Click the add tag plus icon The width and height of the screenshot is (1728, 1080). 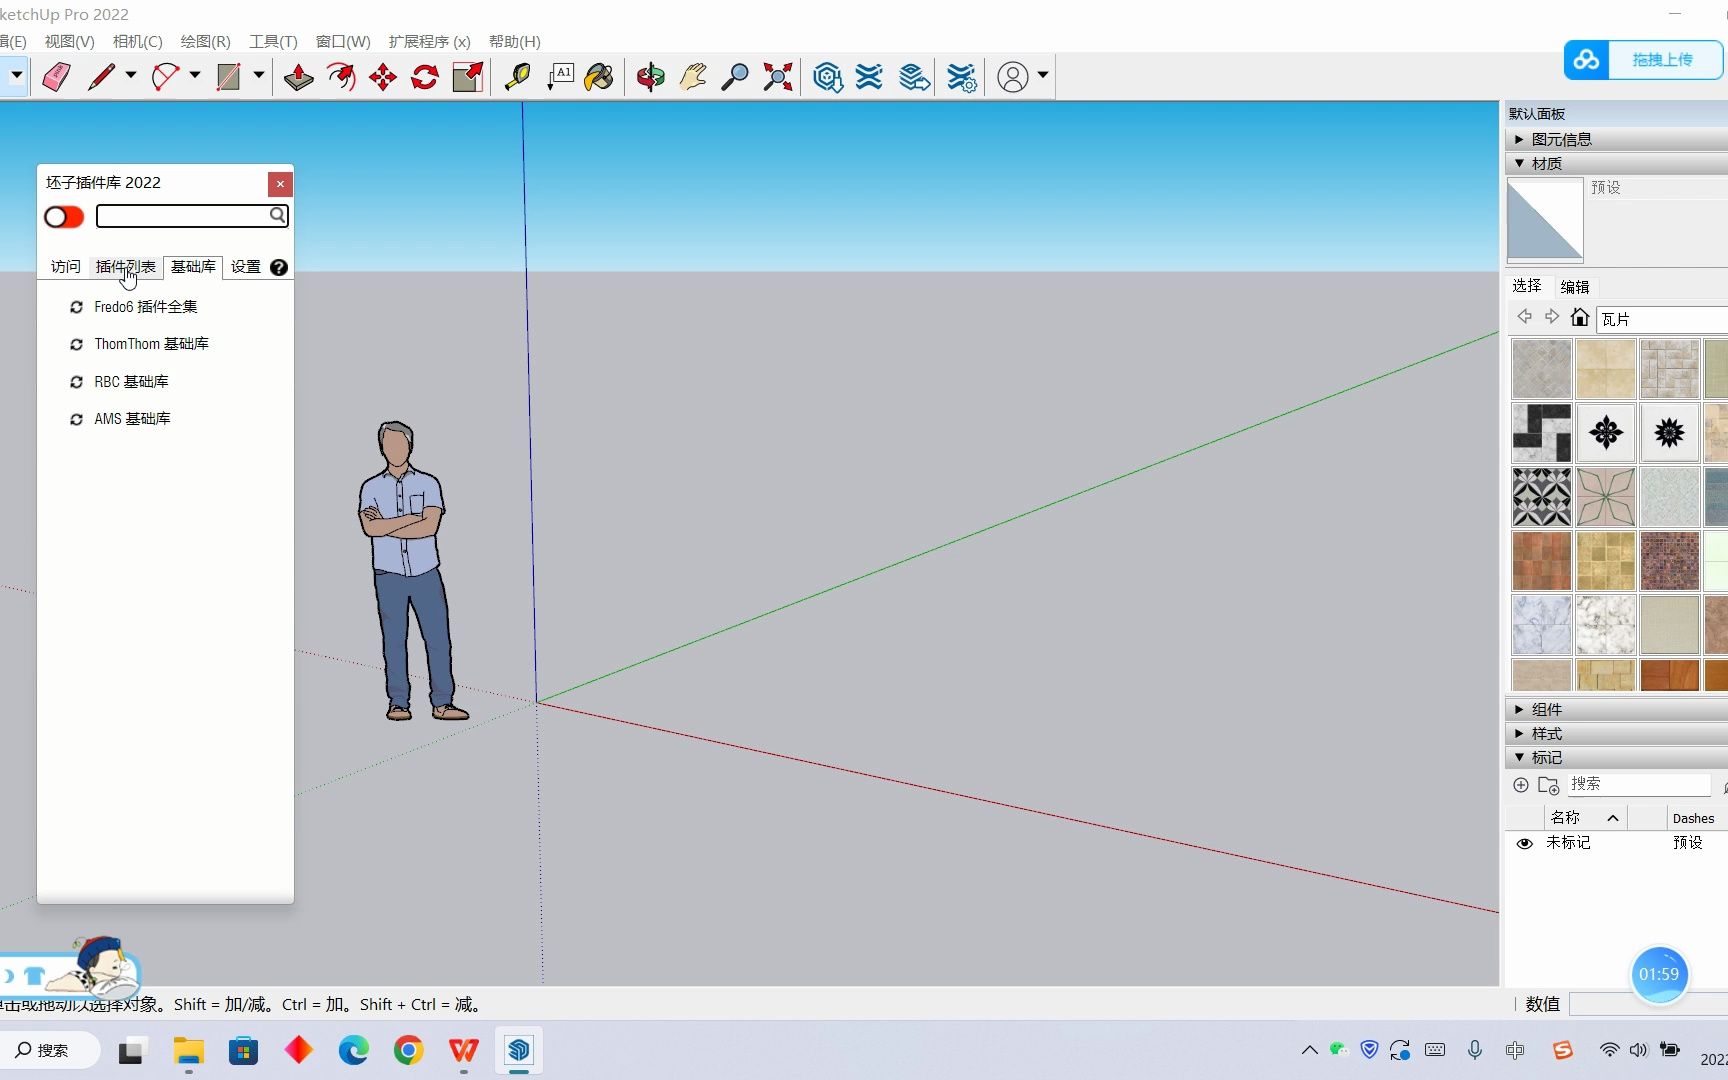click(x=1521, y=785)
